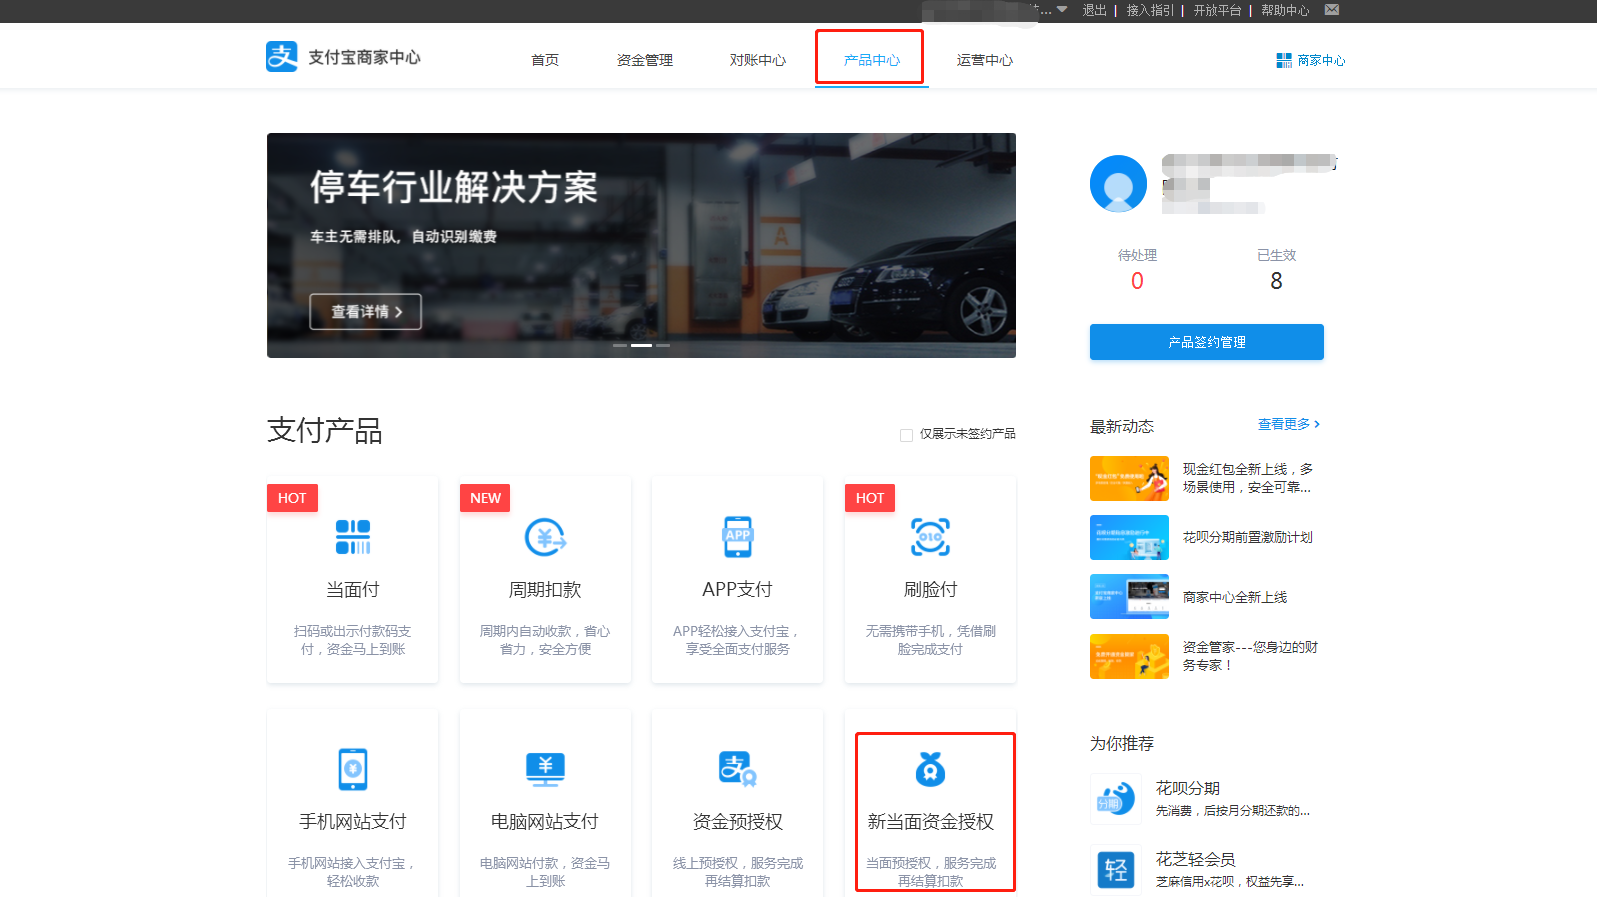Image resolution: width=1597 pixels, height=897 pixels.
Task: Expand 查看更多 news link
Action: click(x=1289, y=424)
